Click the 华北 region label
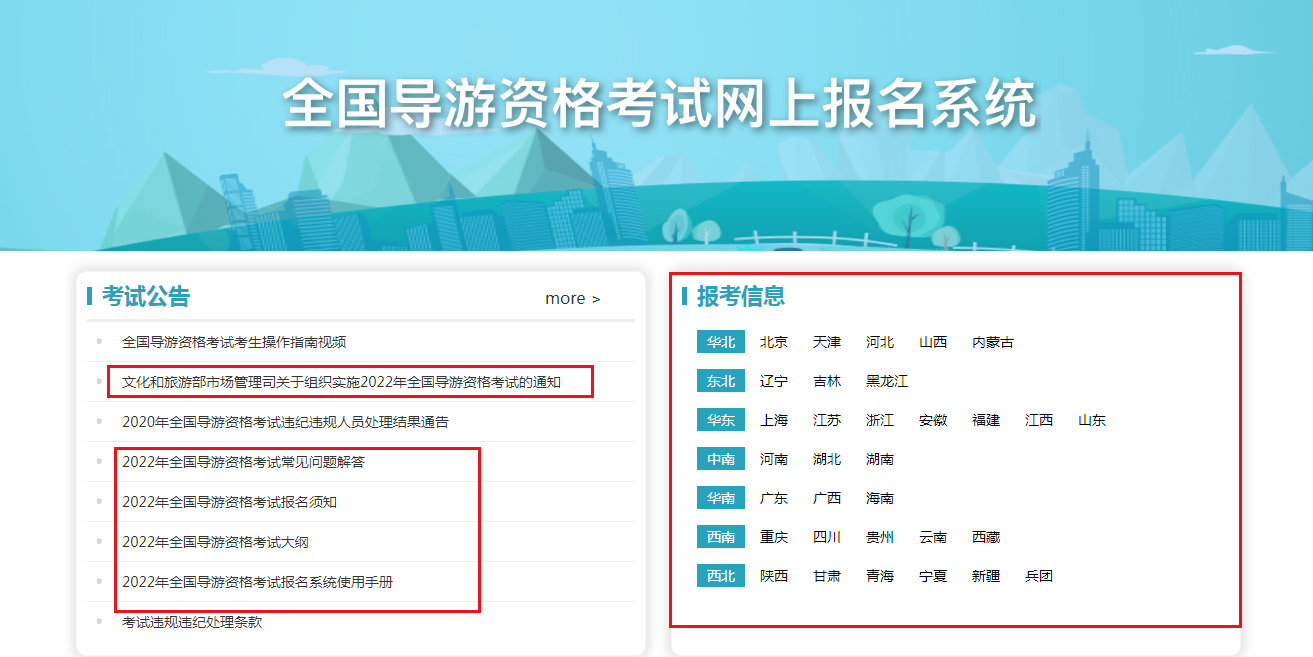The height and width of the screenshot is (657, 1313). click(x=720, y=342)
